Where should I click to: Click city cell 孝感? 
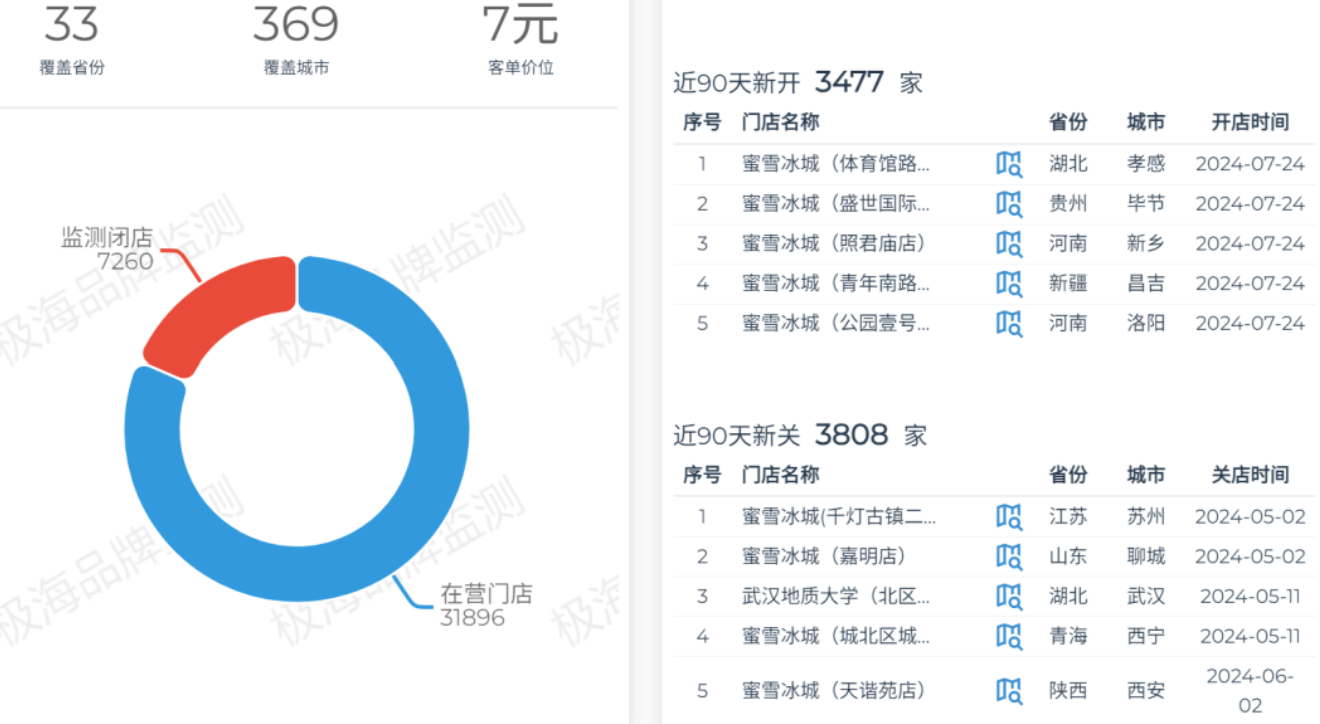click(x=1146, y=164)
